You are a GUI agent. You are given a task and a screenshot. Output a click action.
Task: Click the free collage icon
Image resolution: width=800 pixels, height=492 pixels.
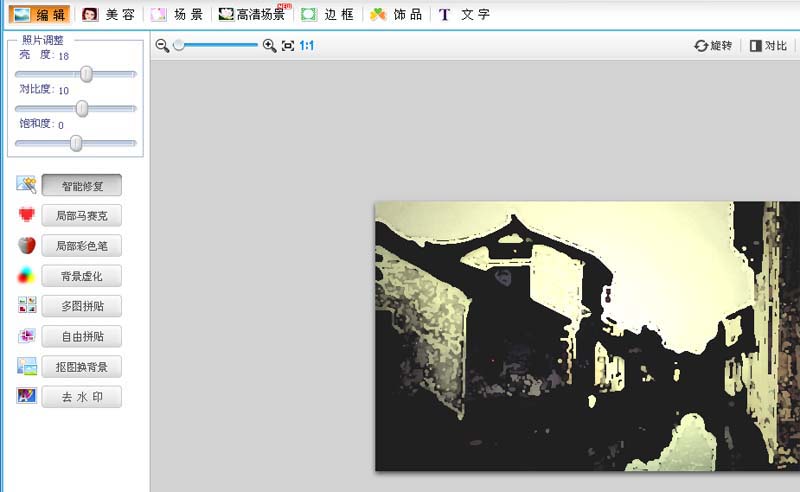[27, 335]
